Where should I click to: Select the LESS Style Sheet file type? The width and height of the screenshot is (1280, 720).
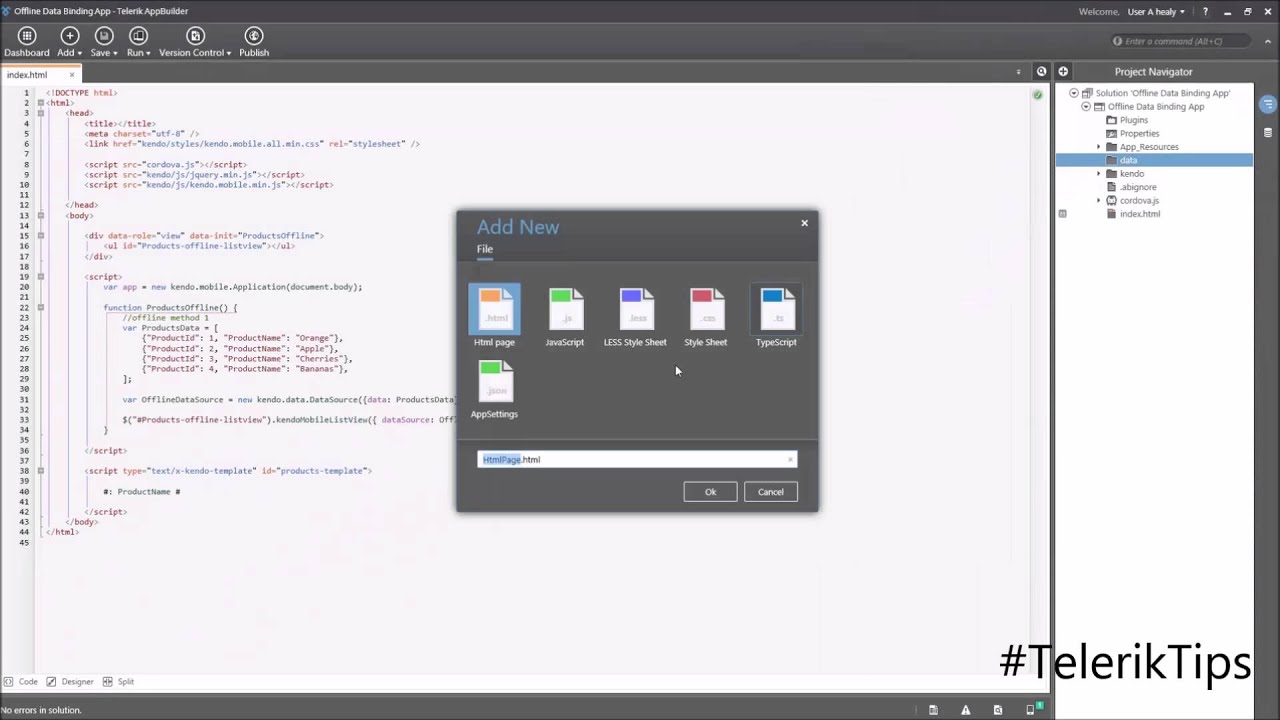[635, 316]
